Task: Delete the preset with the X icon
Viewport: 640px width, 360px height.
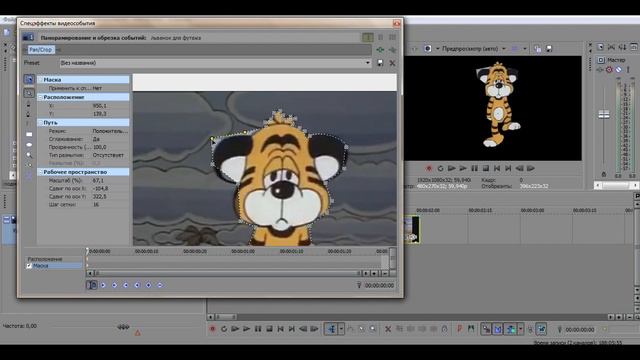Action: coord(392,63)
